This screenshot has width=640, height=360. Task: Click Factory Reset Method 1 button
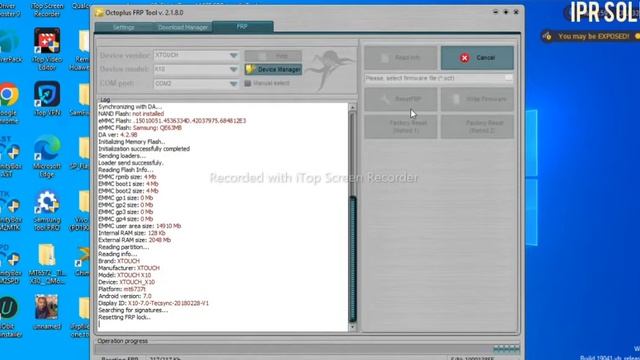pyautogui.click(x=400, y=127)
